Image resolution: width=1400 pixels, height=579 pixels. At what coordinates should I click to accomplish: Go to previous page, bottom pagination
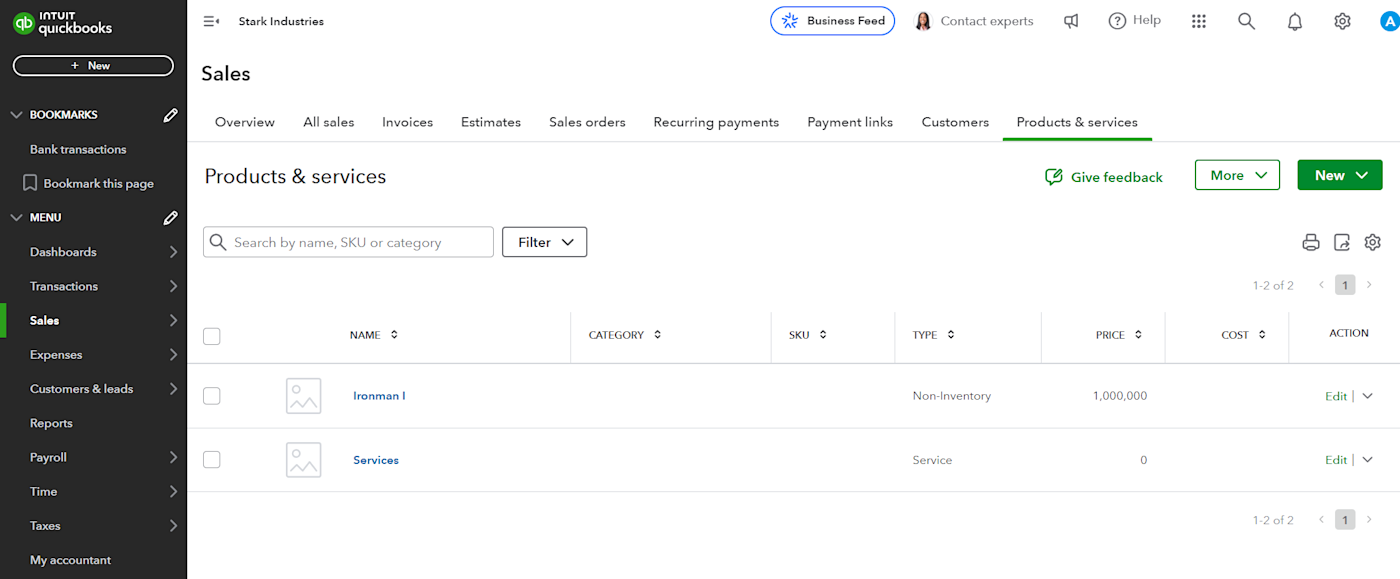(1321, 520)
